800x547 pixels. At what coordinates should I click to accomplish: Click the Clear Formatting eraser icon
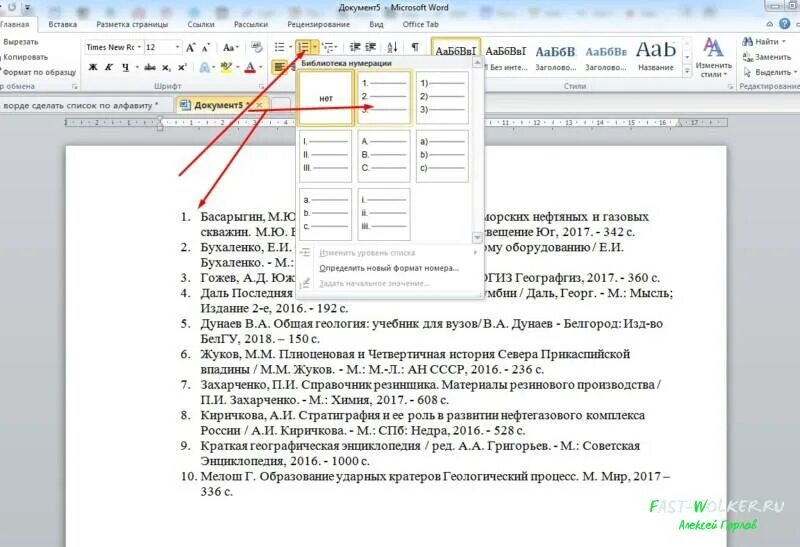click(x=257, y=47)
